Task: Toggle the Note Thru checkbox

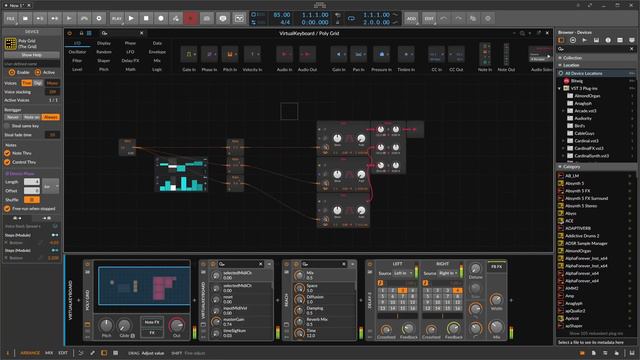Action: 7,153
